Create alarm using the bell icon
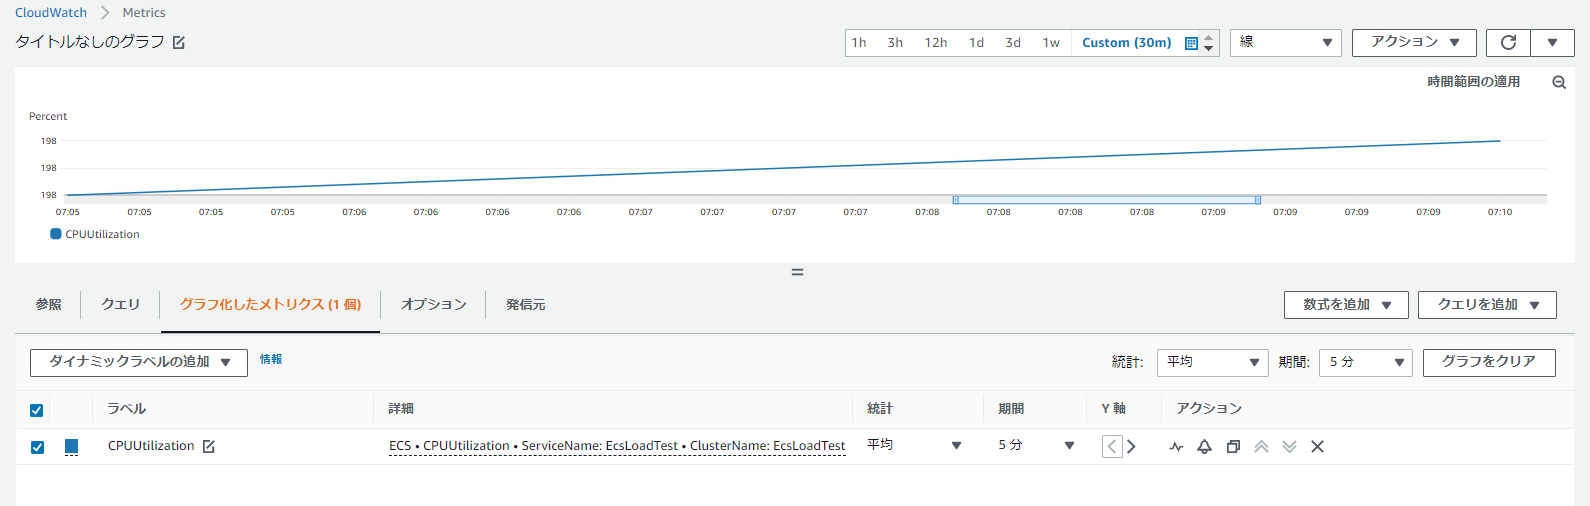This screenshot has width=1590, height=506. tap(1204, 447)
